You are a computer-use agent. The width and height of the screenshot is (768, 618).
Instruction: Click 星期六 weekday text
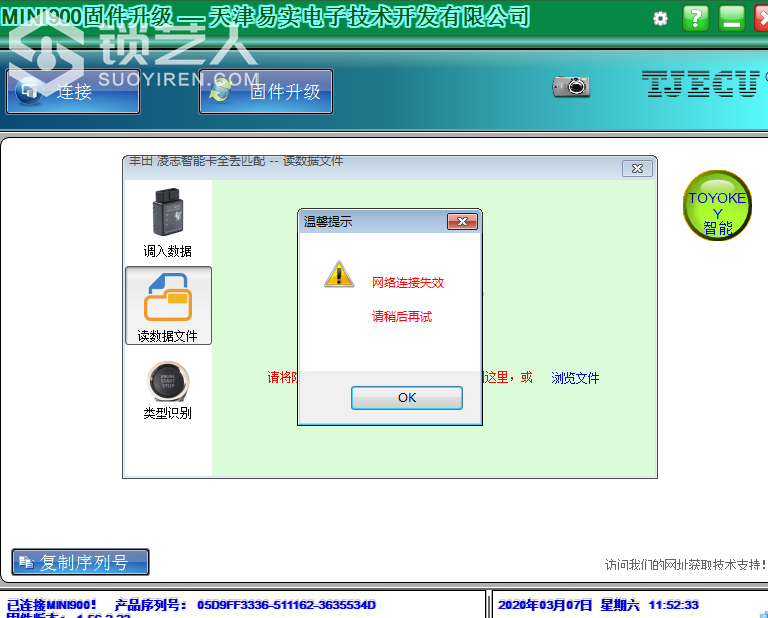(620, 605)
